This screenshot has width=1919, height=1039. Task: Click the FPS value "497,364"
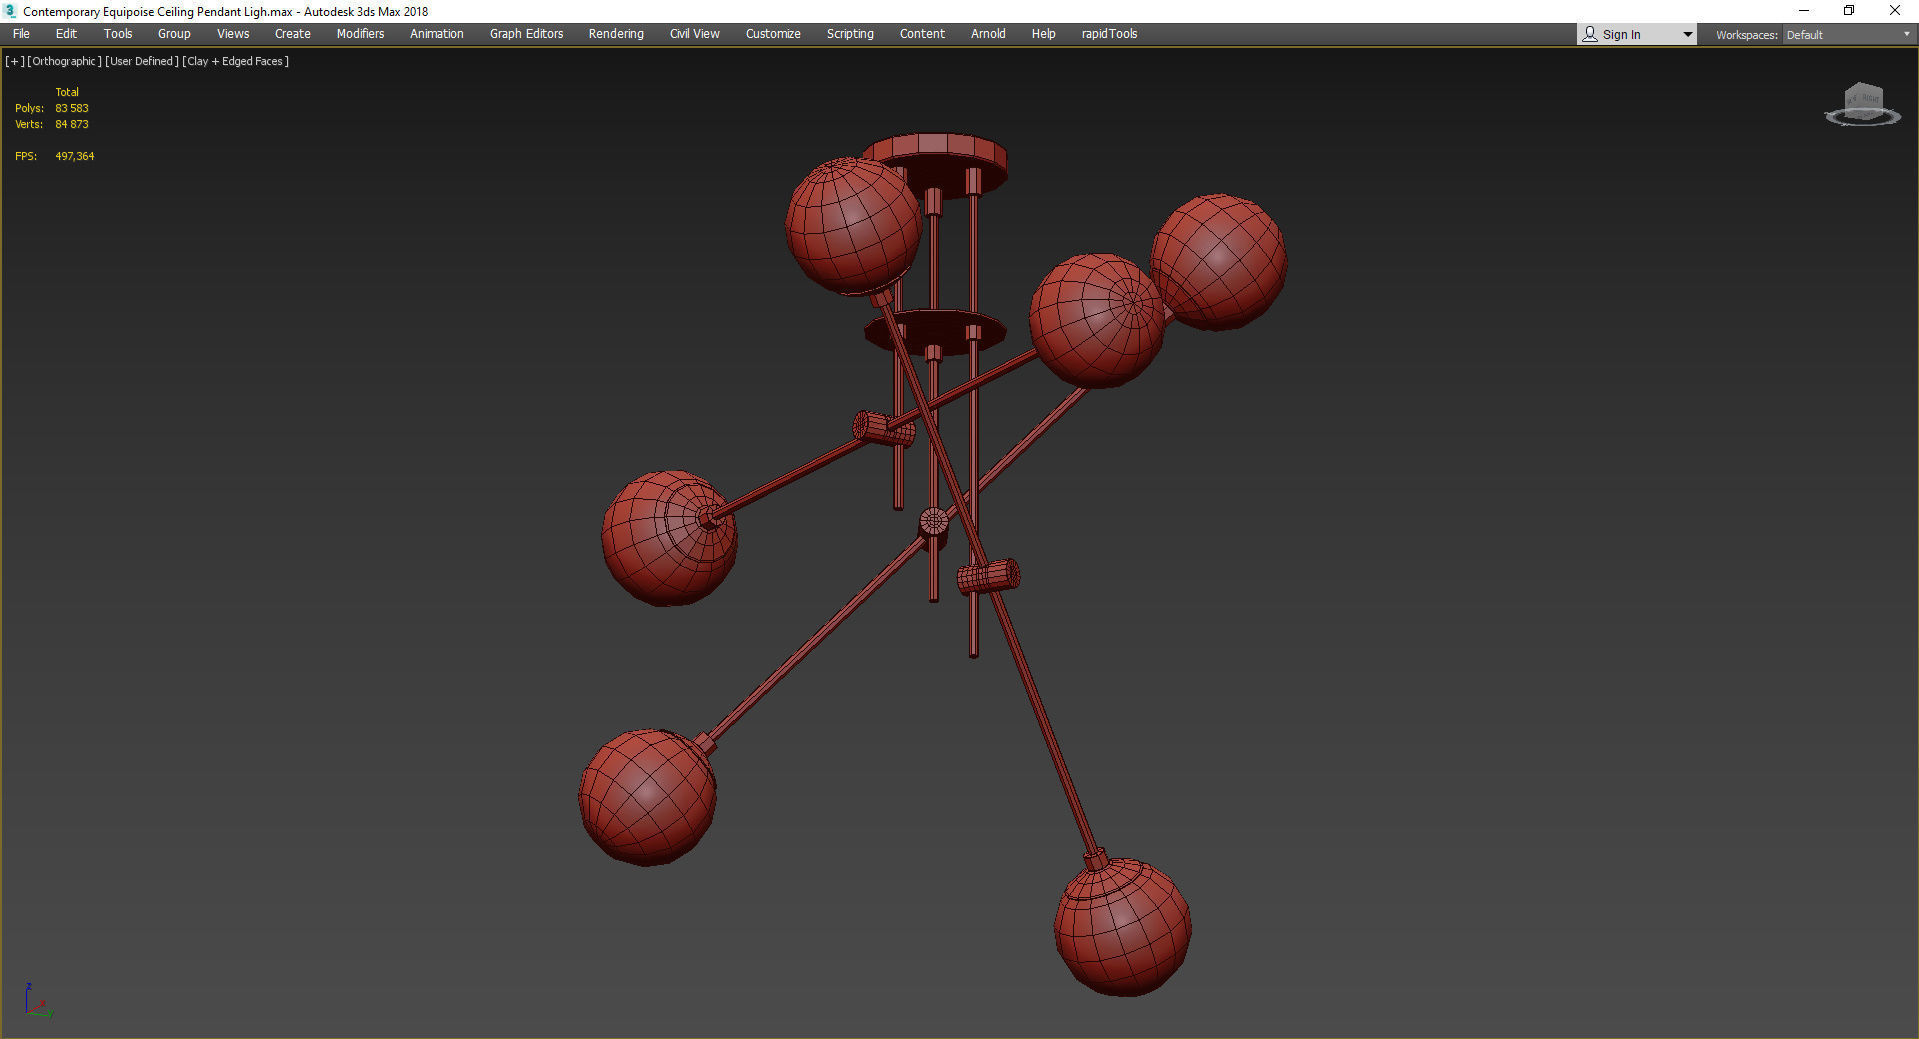tap(75, 156)
